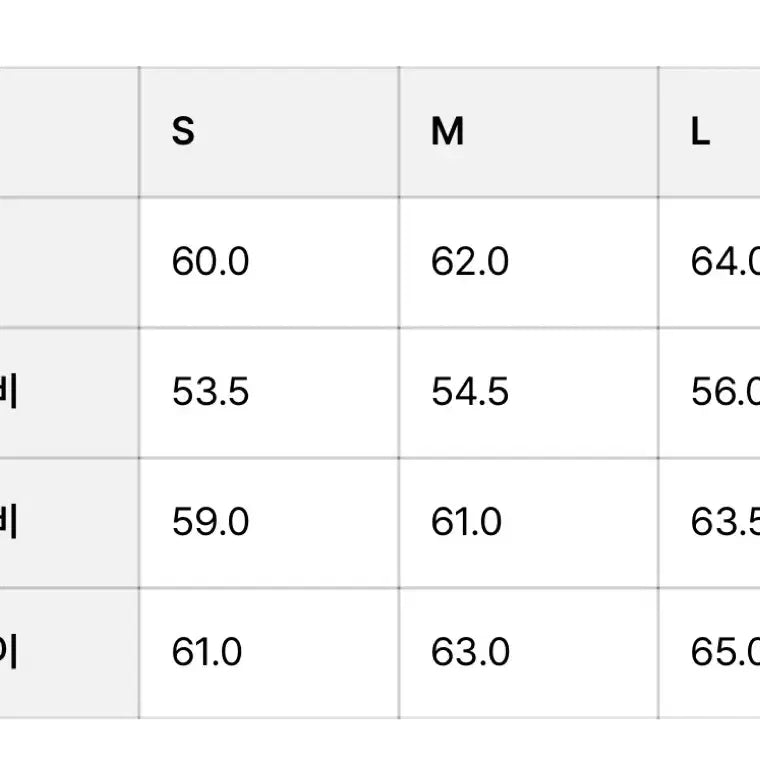Image resolution: width=760 pixels, height=760 pixels.
Task: Click the empty top-left header cell
Action: click(x=69, y=132)
